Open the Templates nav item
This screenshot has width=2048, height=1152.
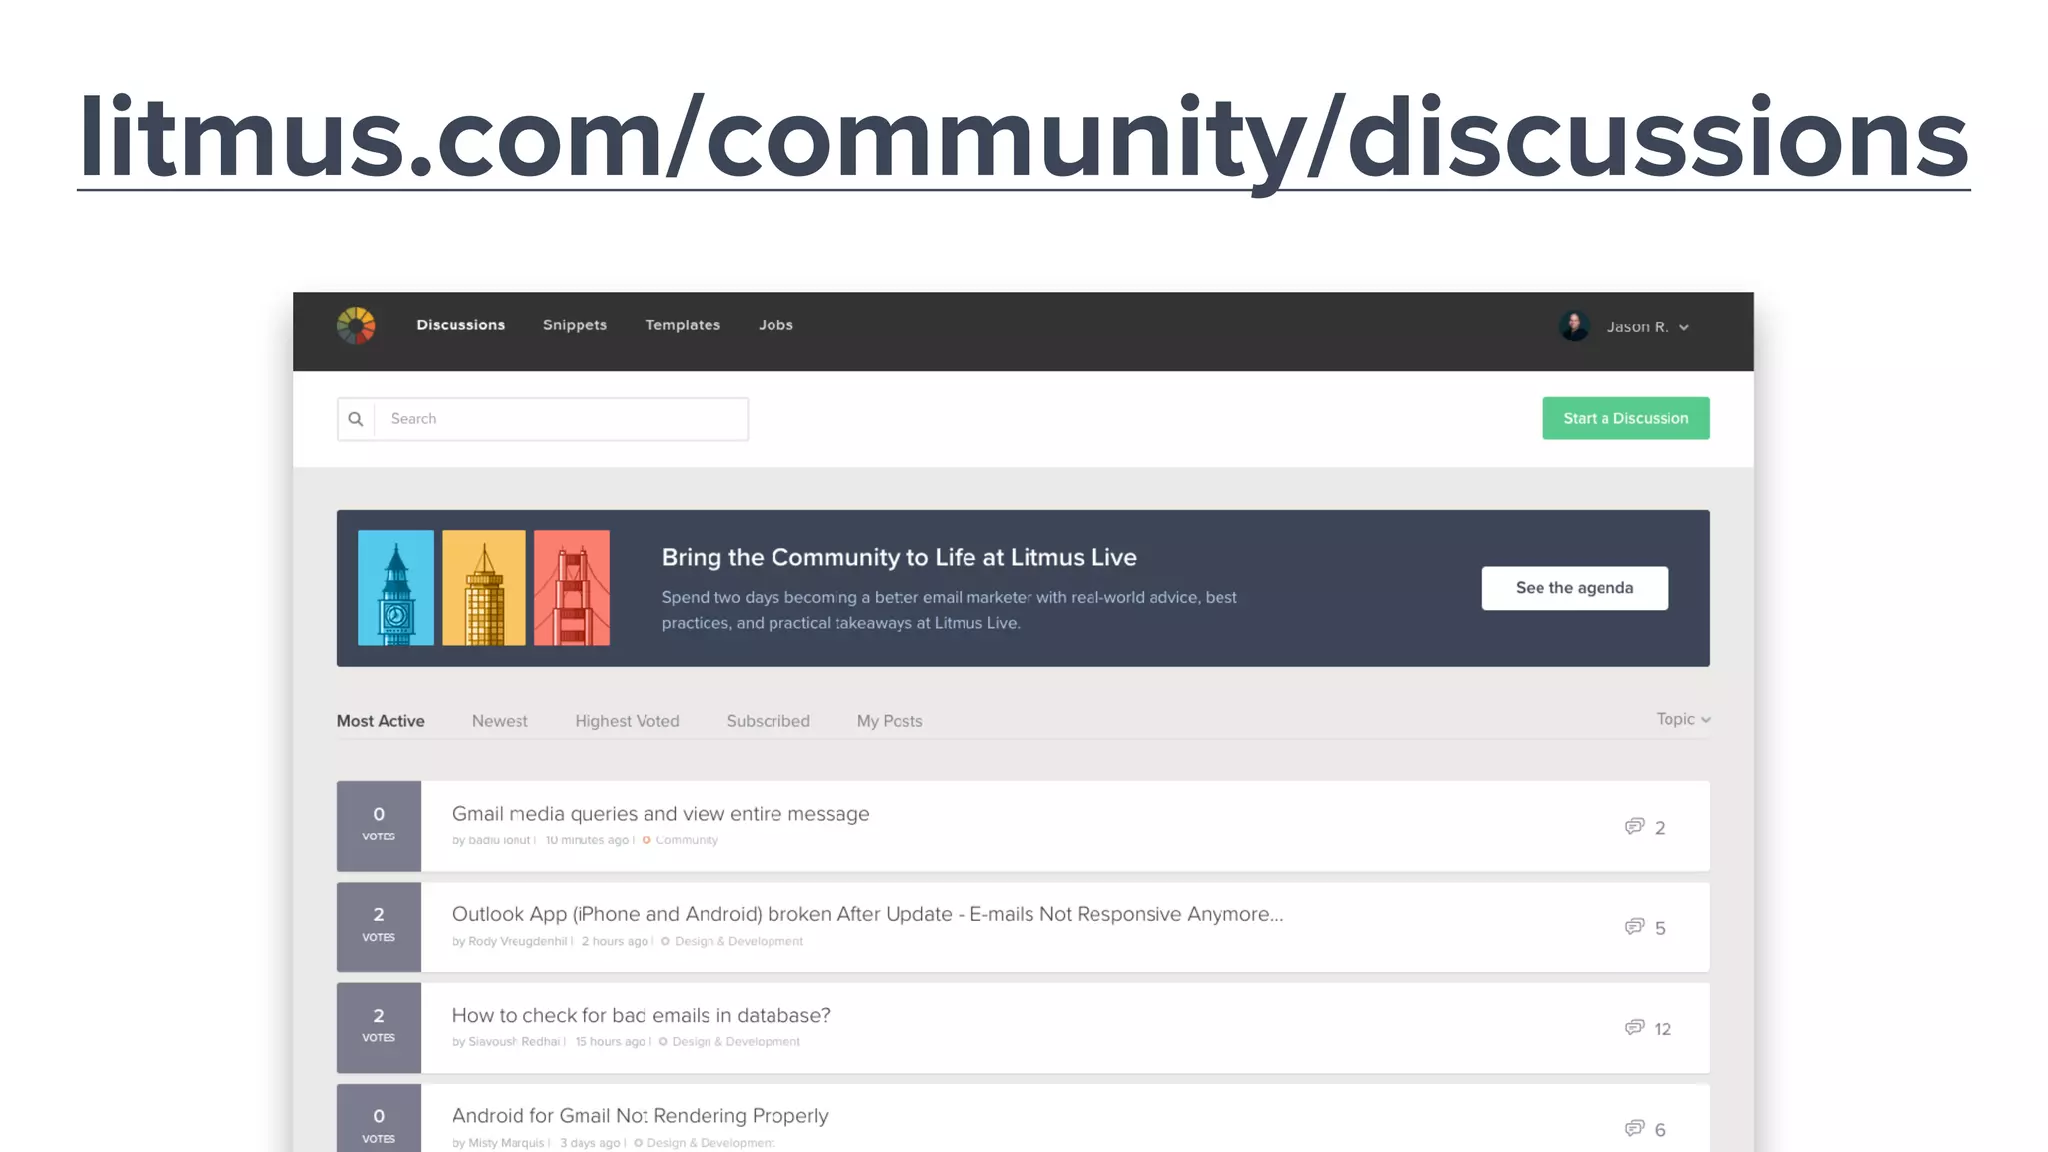click(683, 325)
